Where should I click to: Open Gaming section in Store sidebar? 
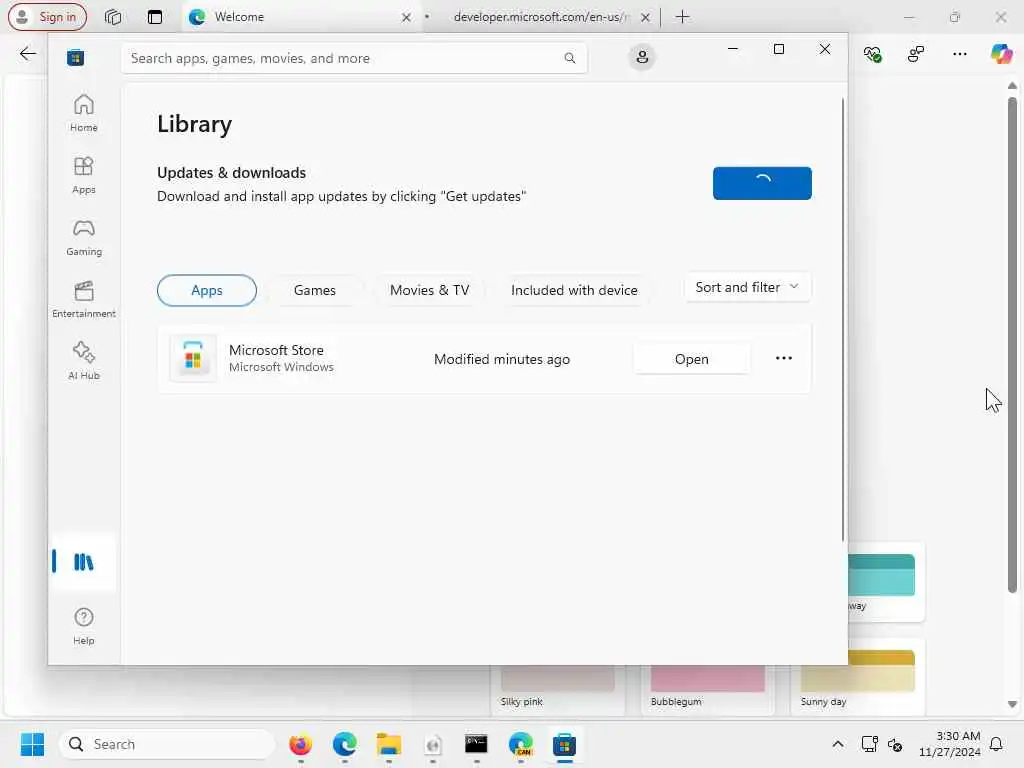coord(84,237)
